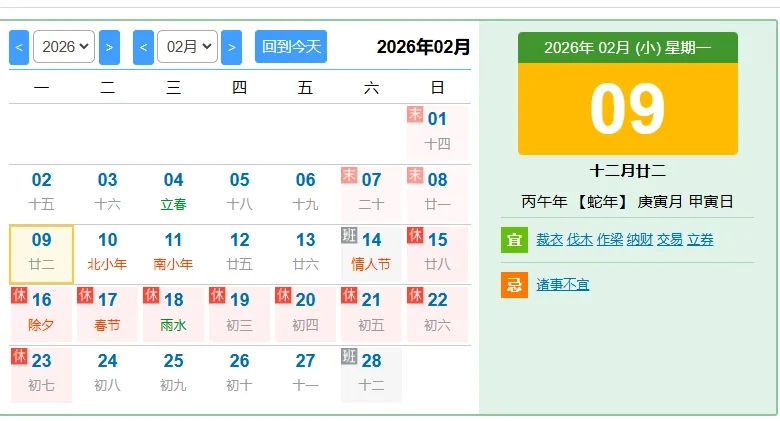Select date 24 初八
This screenshot has height=421, width=780.
pyautogui.click(x=107, y=375)
